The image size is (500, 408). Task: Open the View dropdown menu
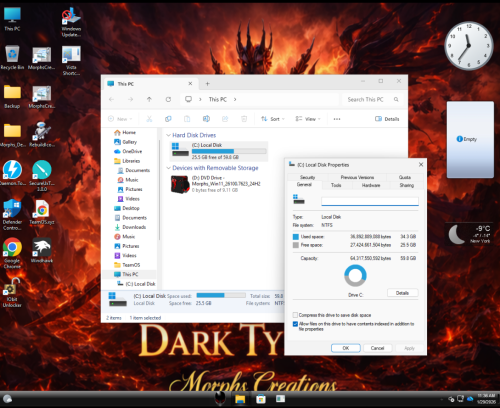coord(308,119)
